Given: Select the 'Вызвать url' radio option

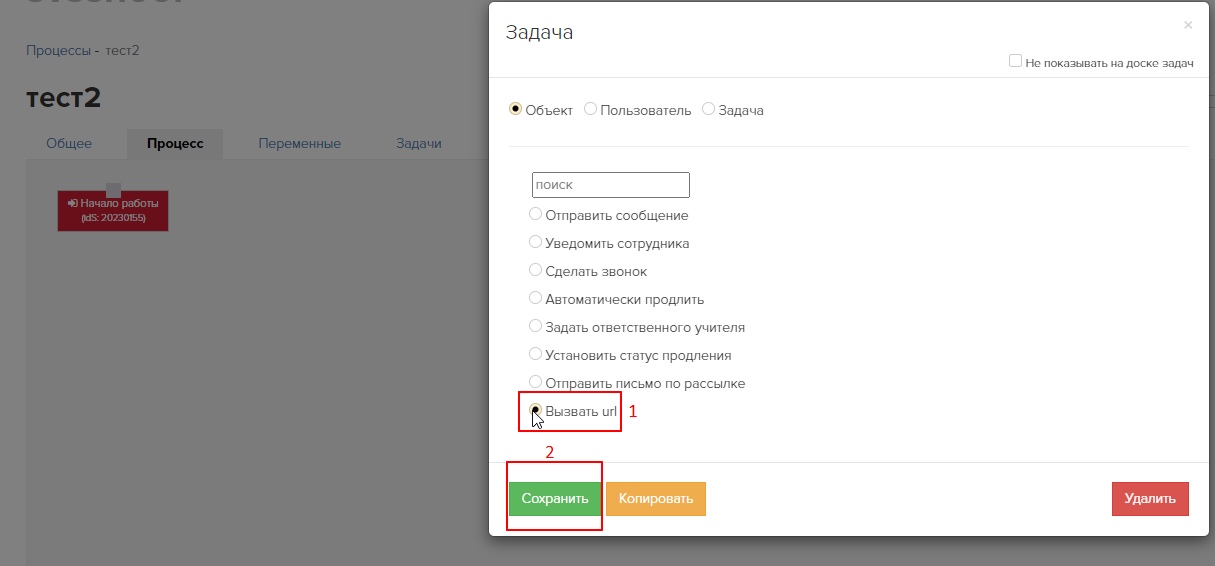Looking at the screenshot, I should coord(536,410).
